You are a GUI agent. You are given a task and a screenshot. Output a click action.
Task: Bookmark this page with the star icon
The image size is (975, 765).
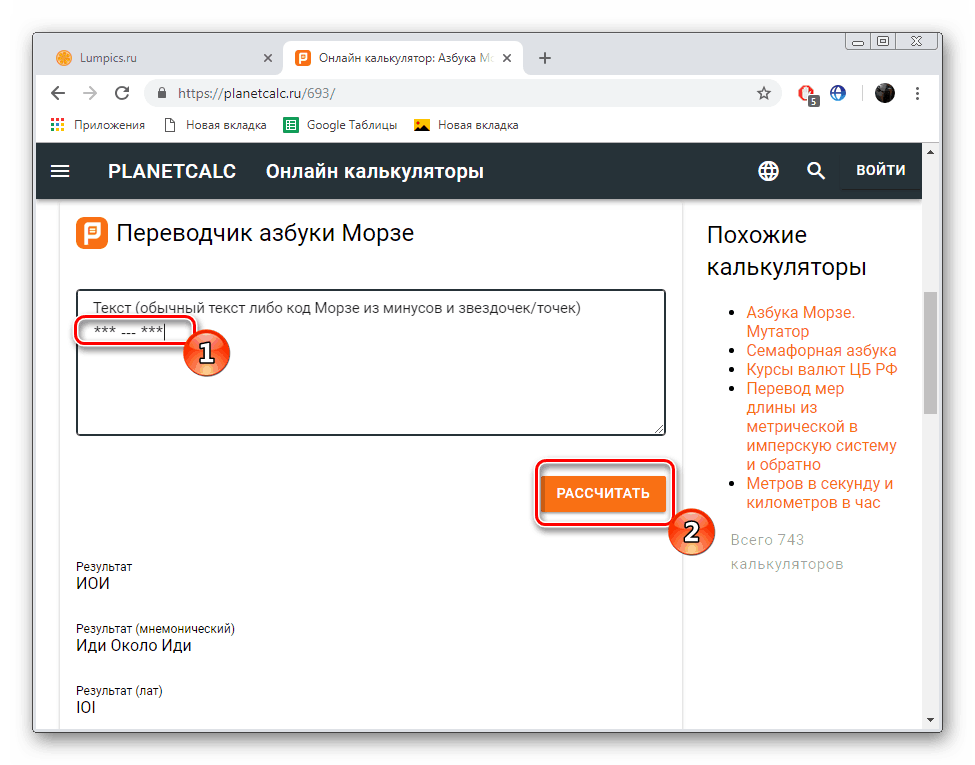click(x=764, y=93)
